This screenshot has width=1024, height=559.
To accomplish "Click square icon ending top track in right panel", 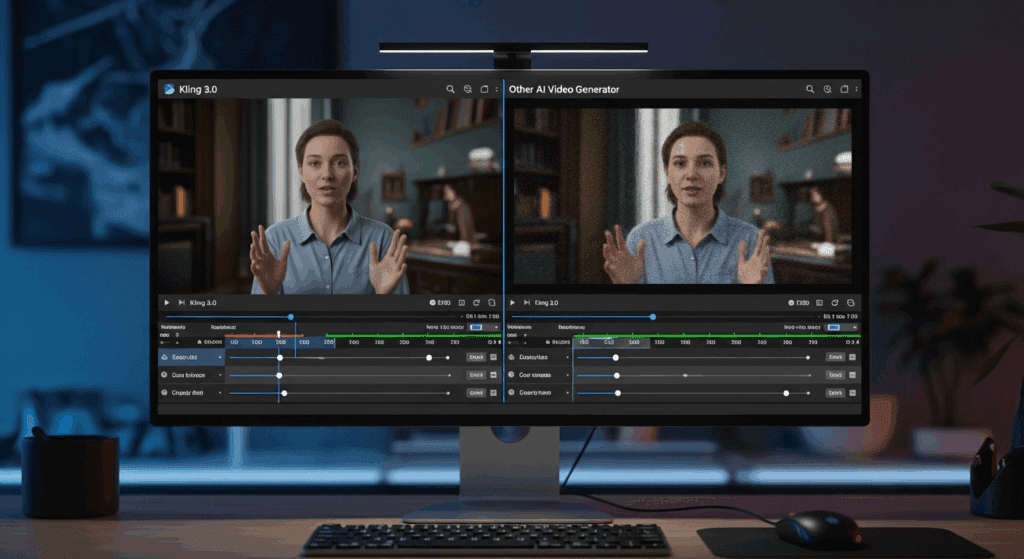I will pyautogui.click(x=852, y=357).
